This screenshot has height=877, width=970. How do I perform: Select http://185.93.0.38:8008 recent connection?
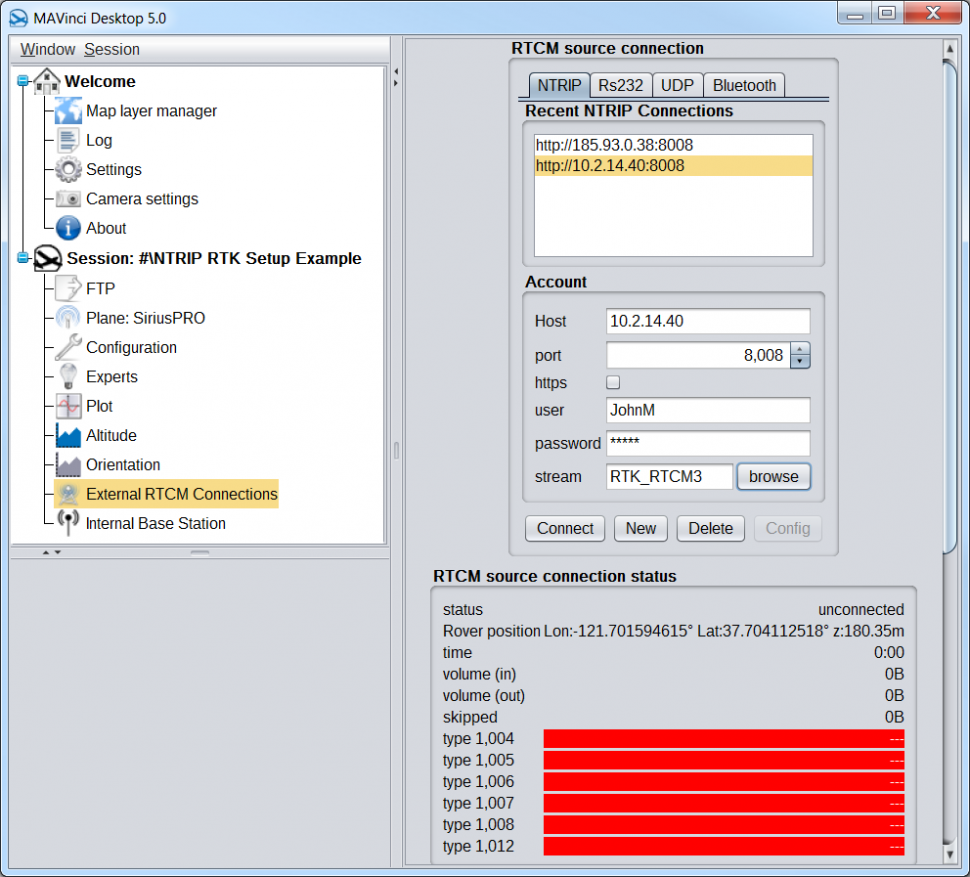(x=673, y=145)
